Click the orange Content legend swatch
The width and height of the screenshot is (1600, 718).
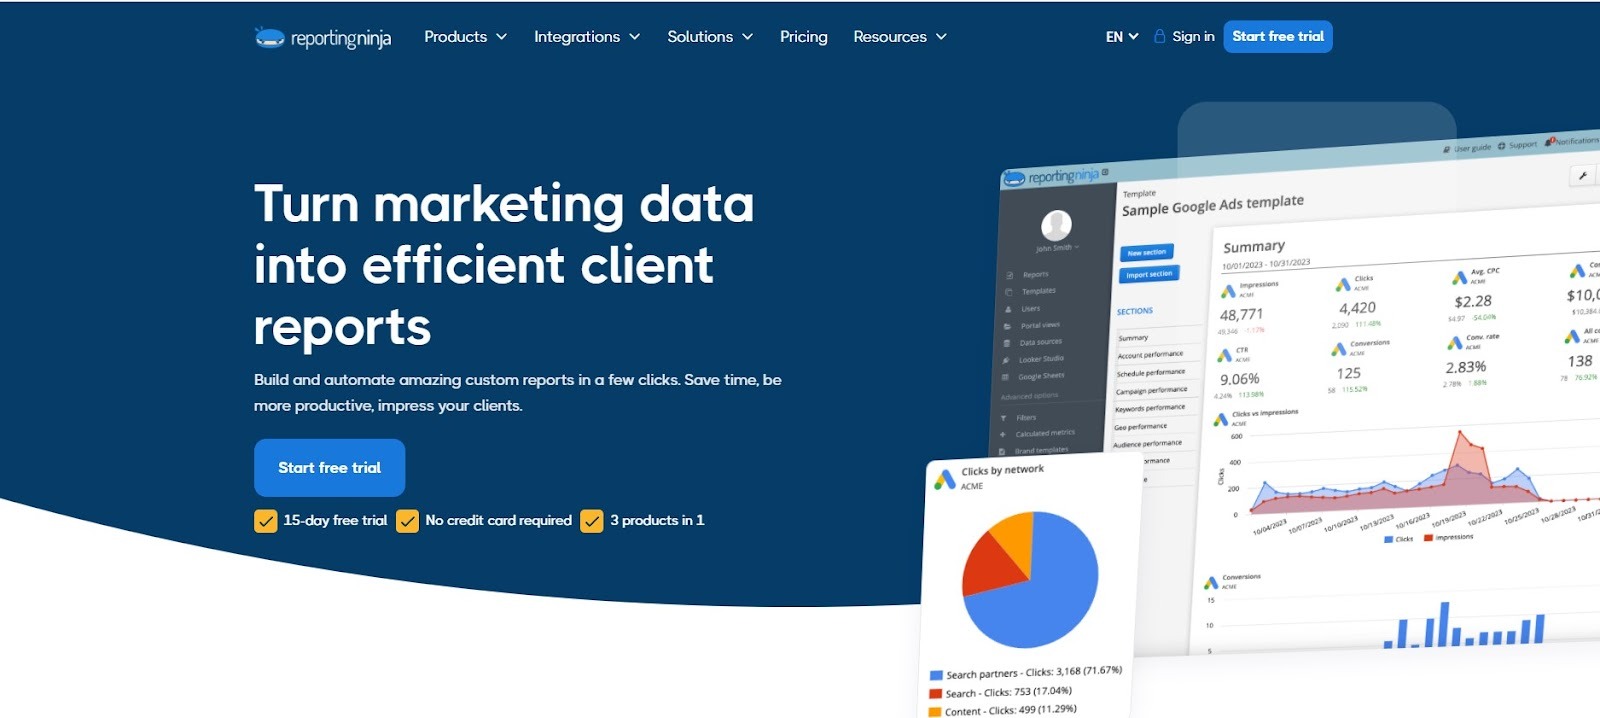(935, 712)
